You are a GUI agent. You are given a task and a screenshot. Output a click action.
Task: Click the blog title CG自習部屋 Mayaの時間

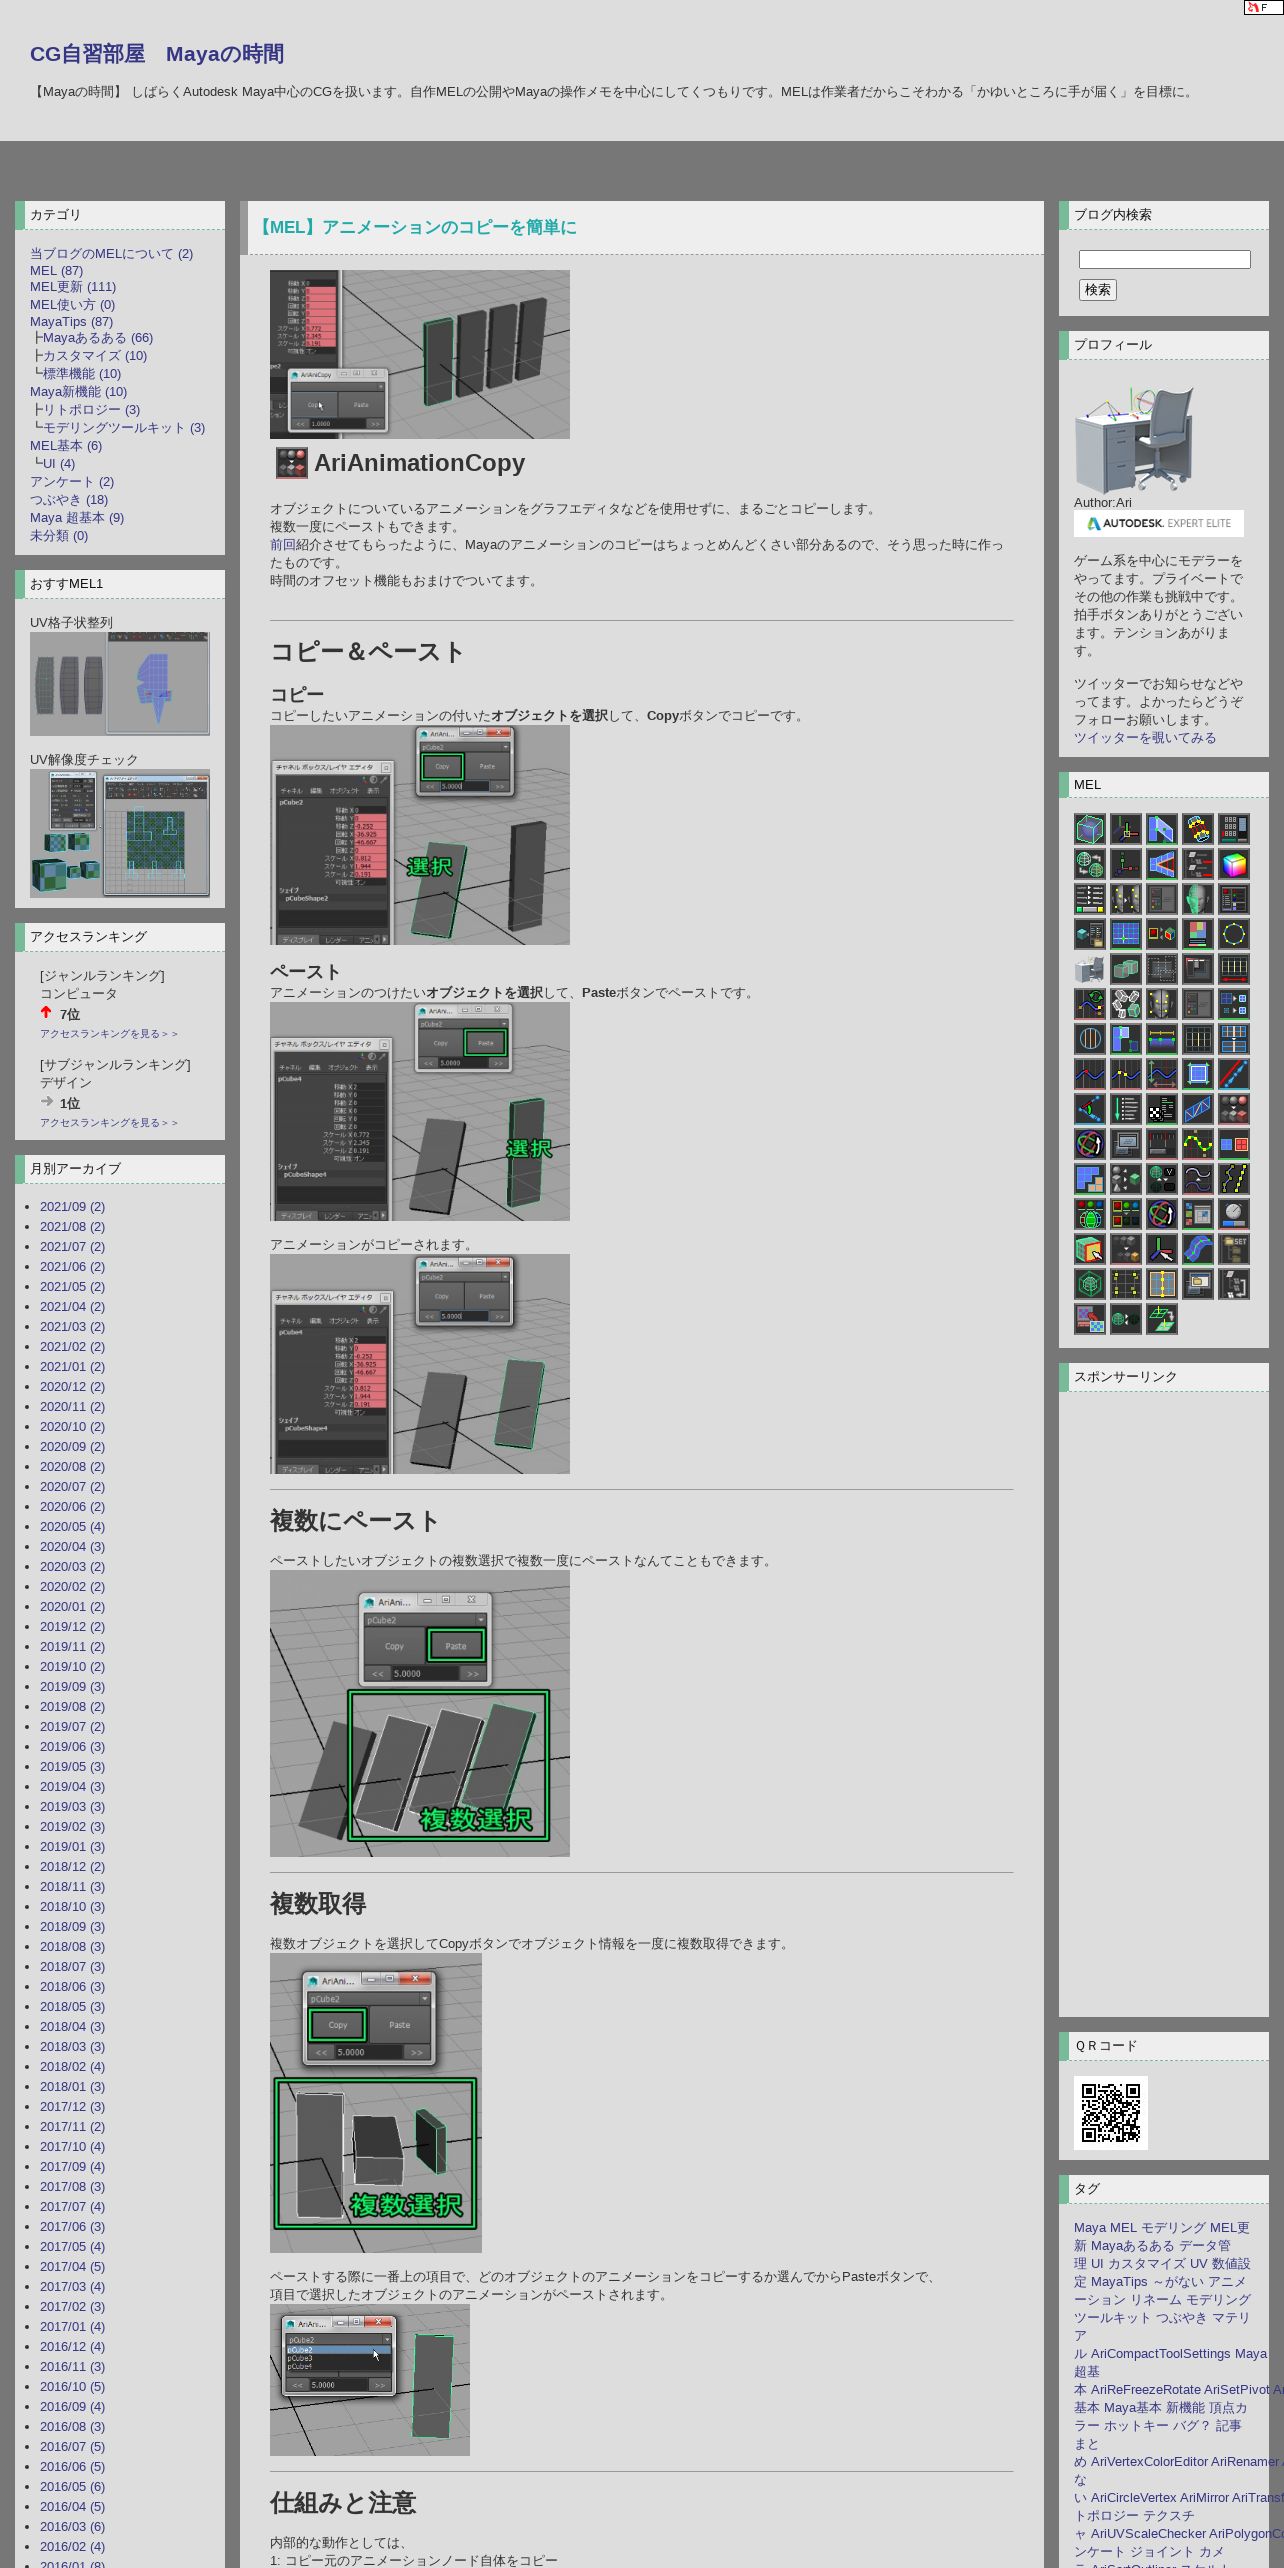click(157, 54)
